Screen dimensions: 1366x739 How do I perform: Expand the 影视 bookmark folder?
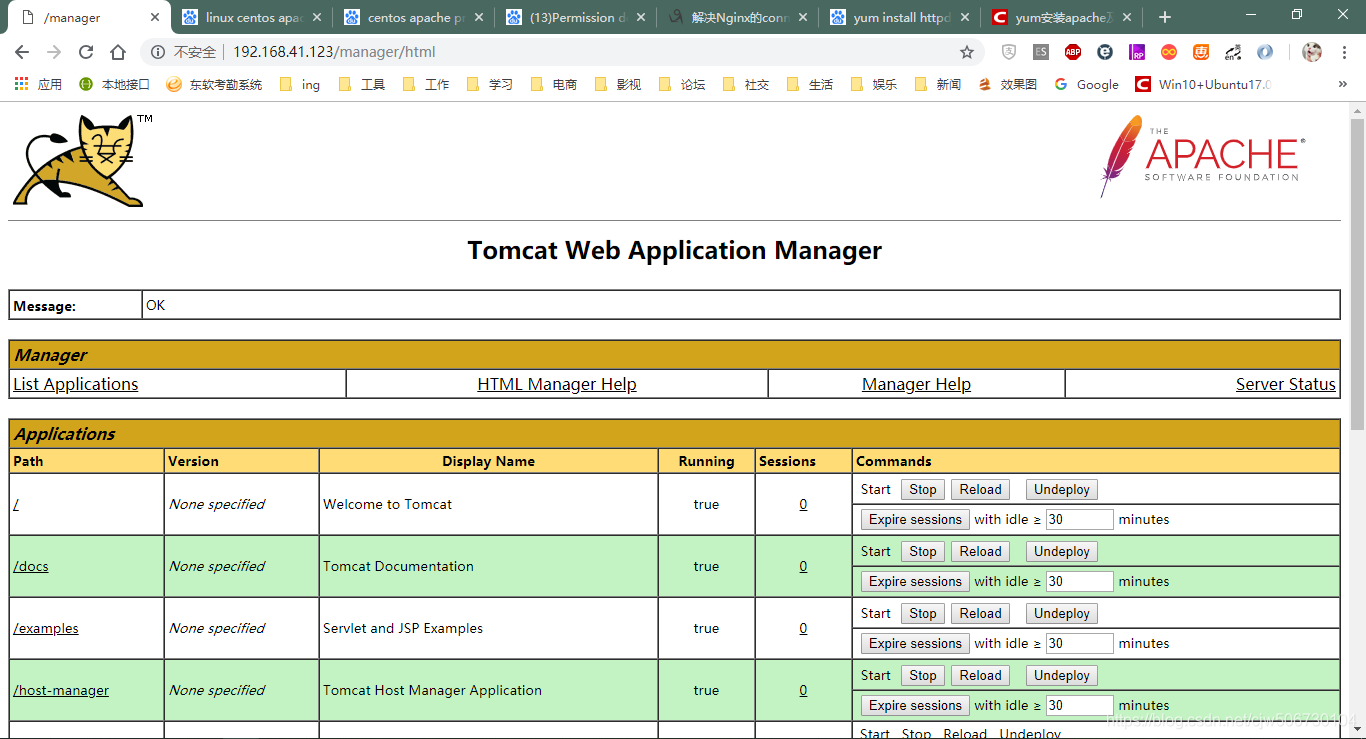click(x=618, y=85)
